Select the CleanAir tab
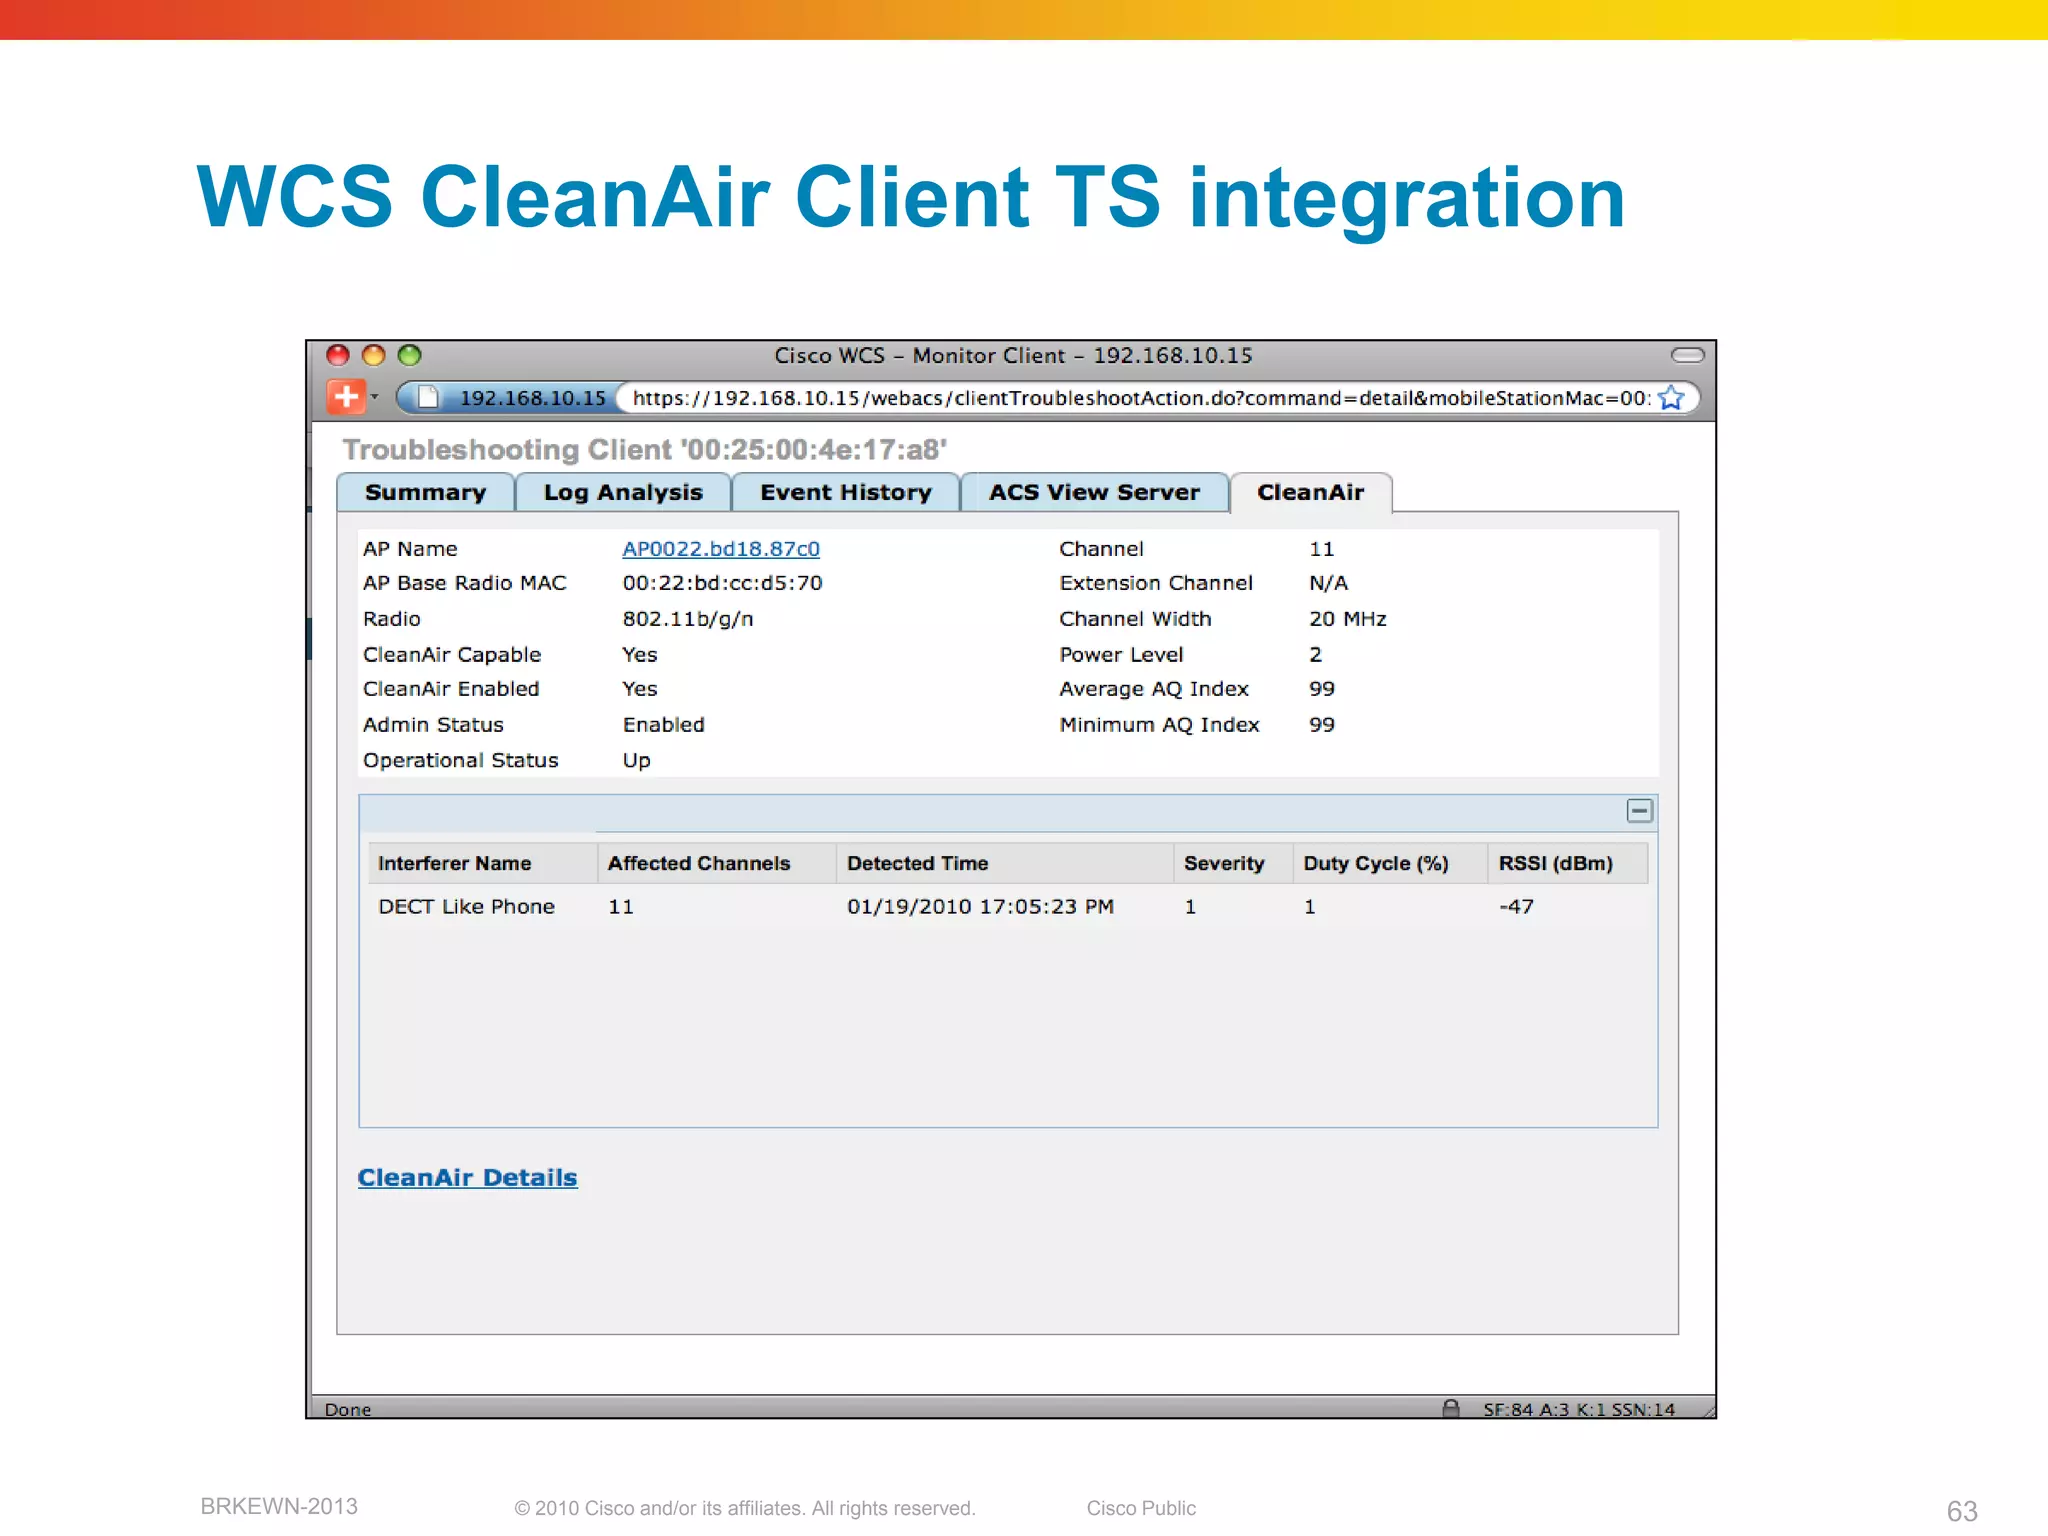Screen dimensions: 2048x1536 tap(1310, 492)
